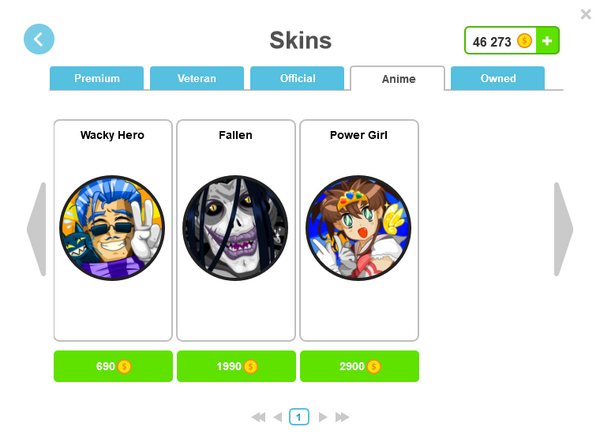Go to the next pagination page
The image size is (600, 442).
323,417
